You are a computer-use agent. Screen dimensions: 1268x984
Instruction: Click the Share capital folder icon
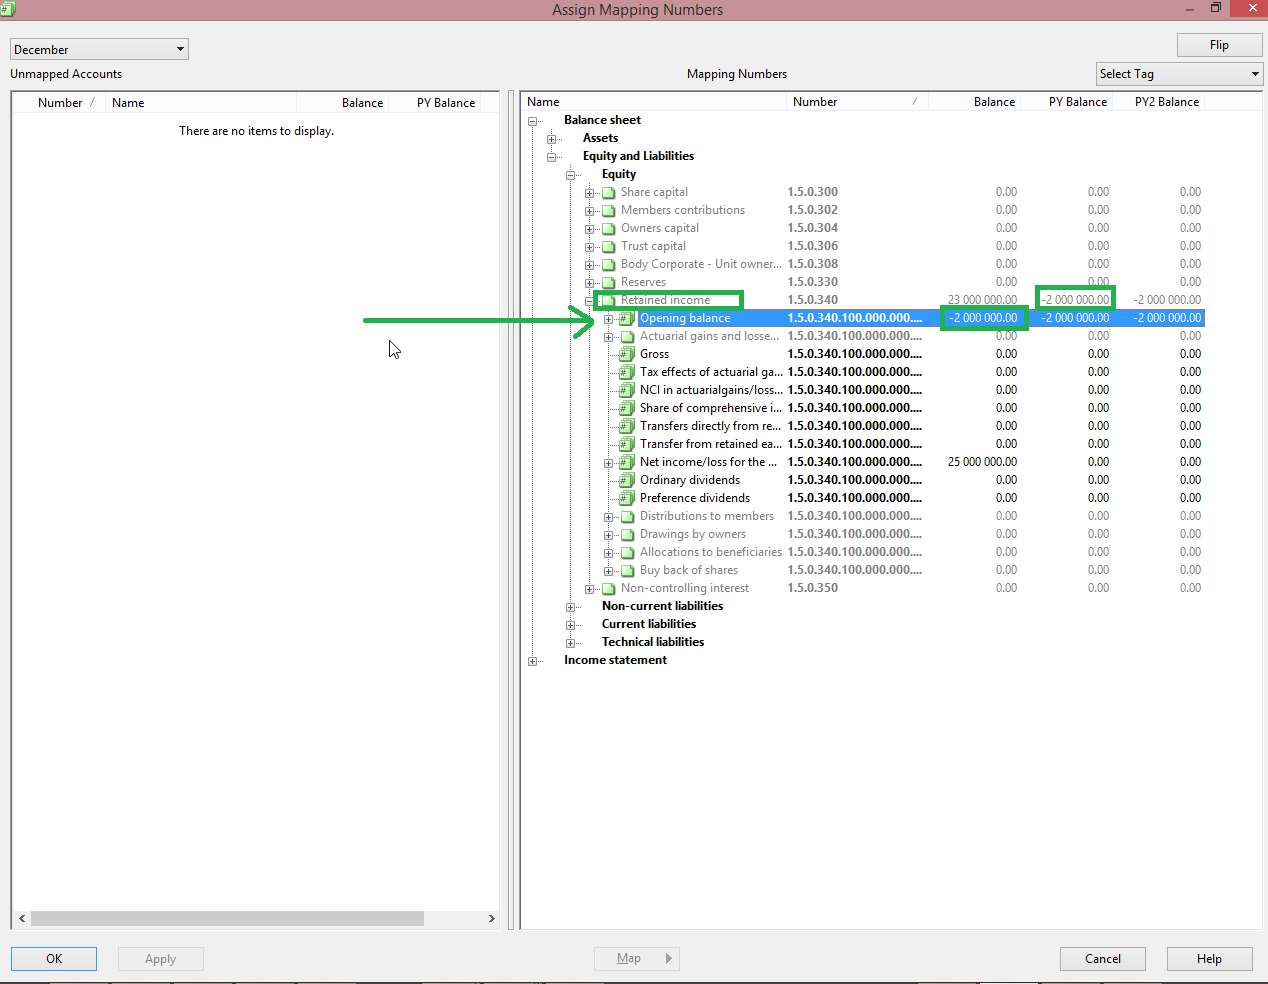coord(608,193)
